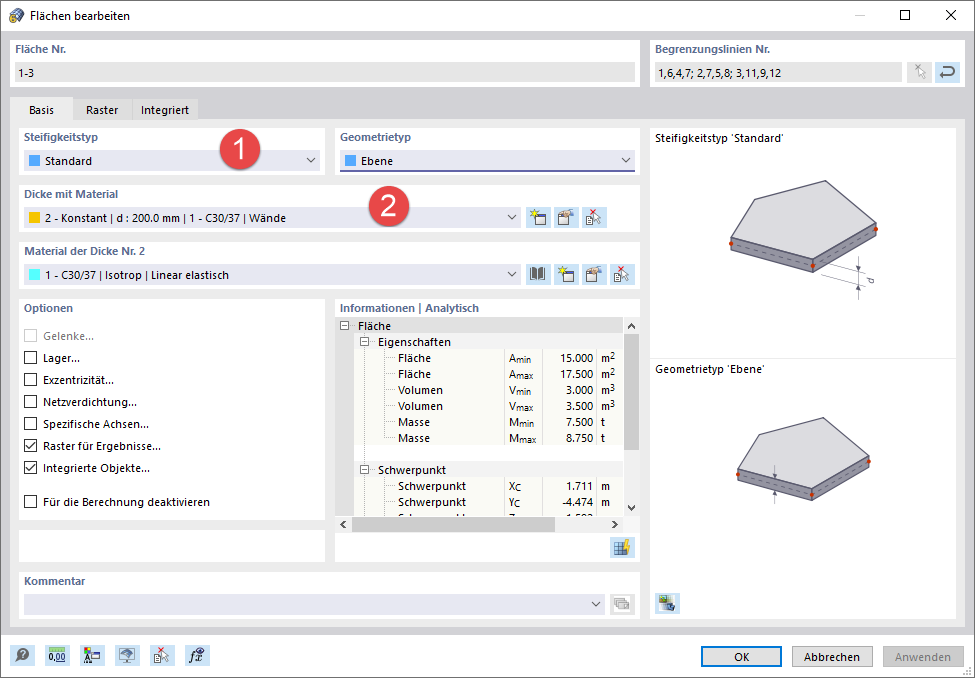The image size is (975, 678).
Task: Collapse the Fläche tree node
Action: (x=345, y=326)
